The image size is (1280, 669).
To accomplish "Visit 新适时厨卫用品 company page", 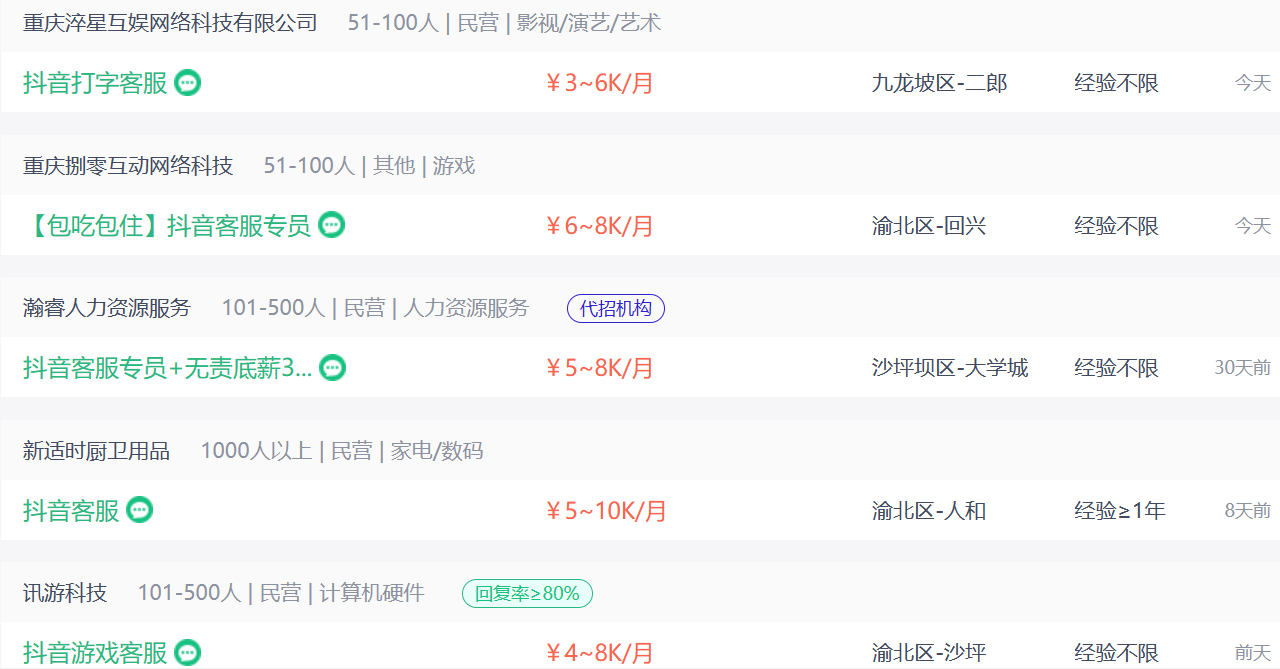I will [97, 451].
